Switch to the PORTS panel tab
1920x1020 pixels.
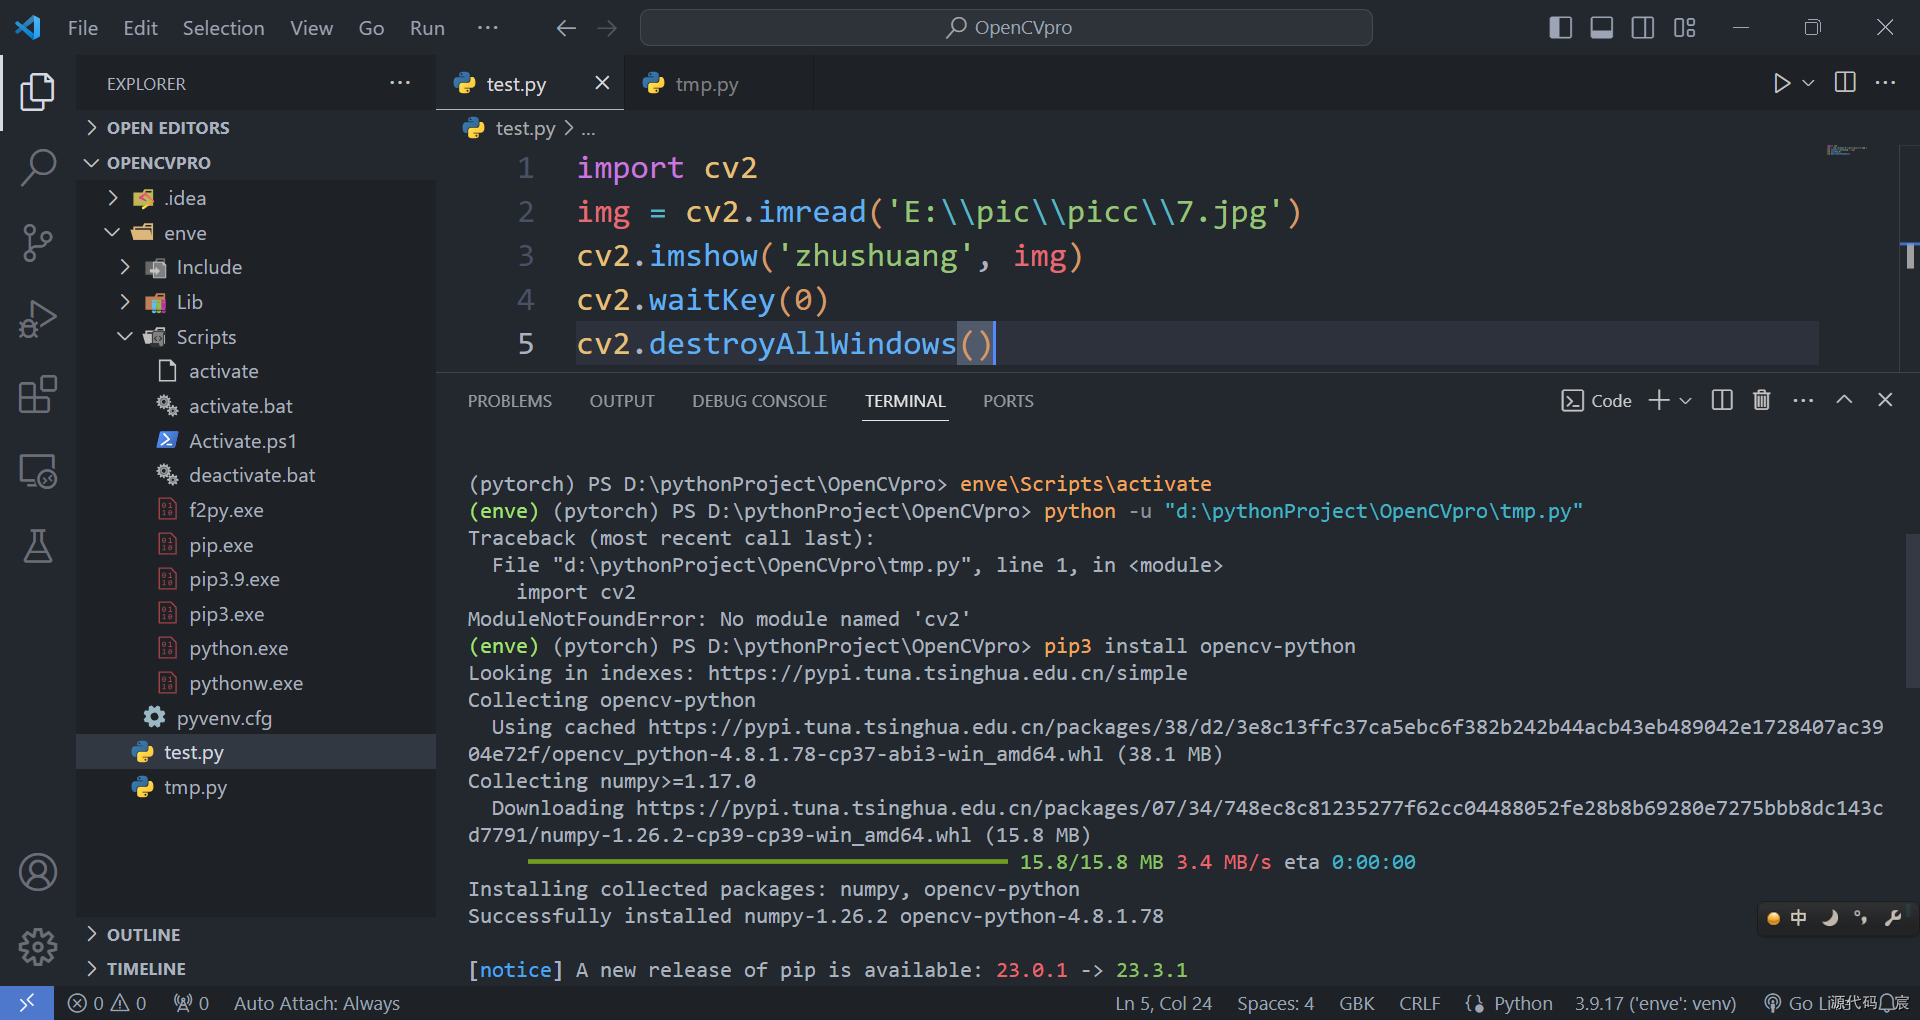click(x=1008, y=401)
